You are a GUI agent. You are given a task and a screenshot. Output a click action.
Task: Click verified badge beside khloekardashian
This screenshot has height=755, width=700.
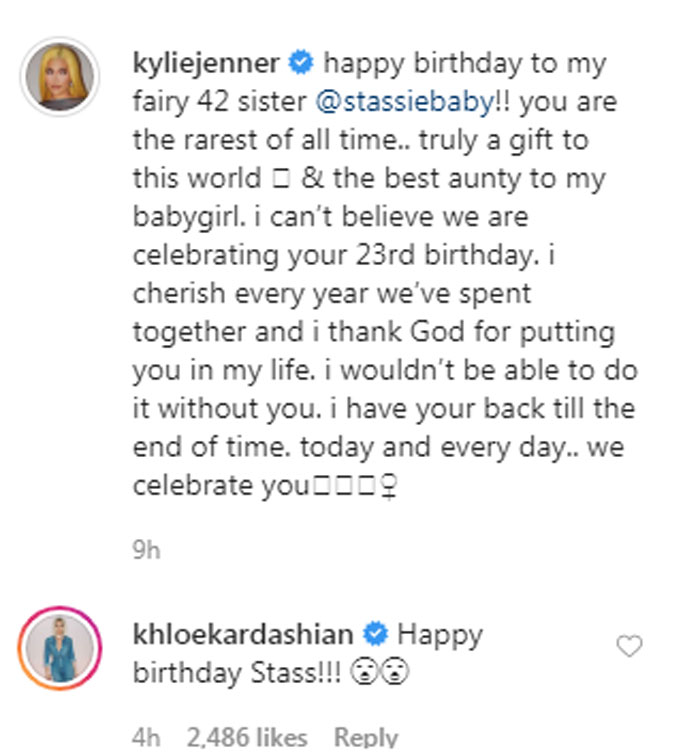(373, 634)
